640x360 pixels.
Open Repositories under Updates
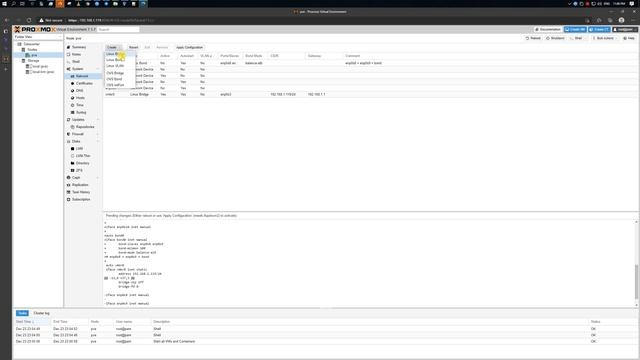coord(84,127)
